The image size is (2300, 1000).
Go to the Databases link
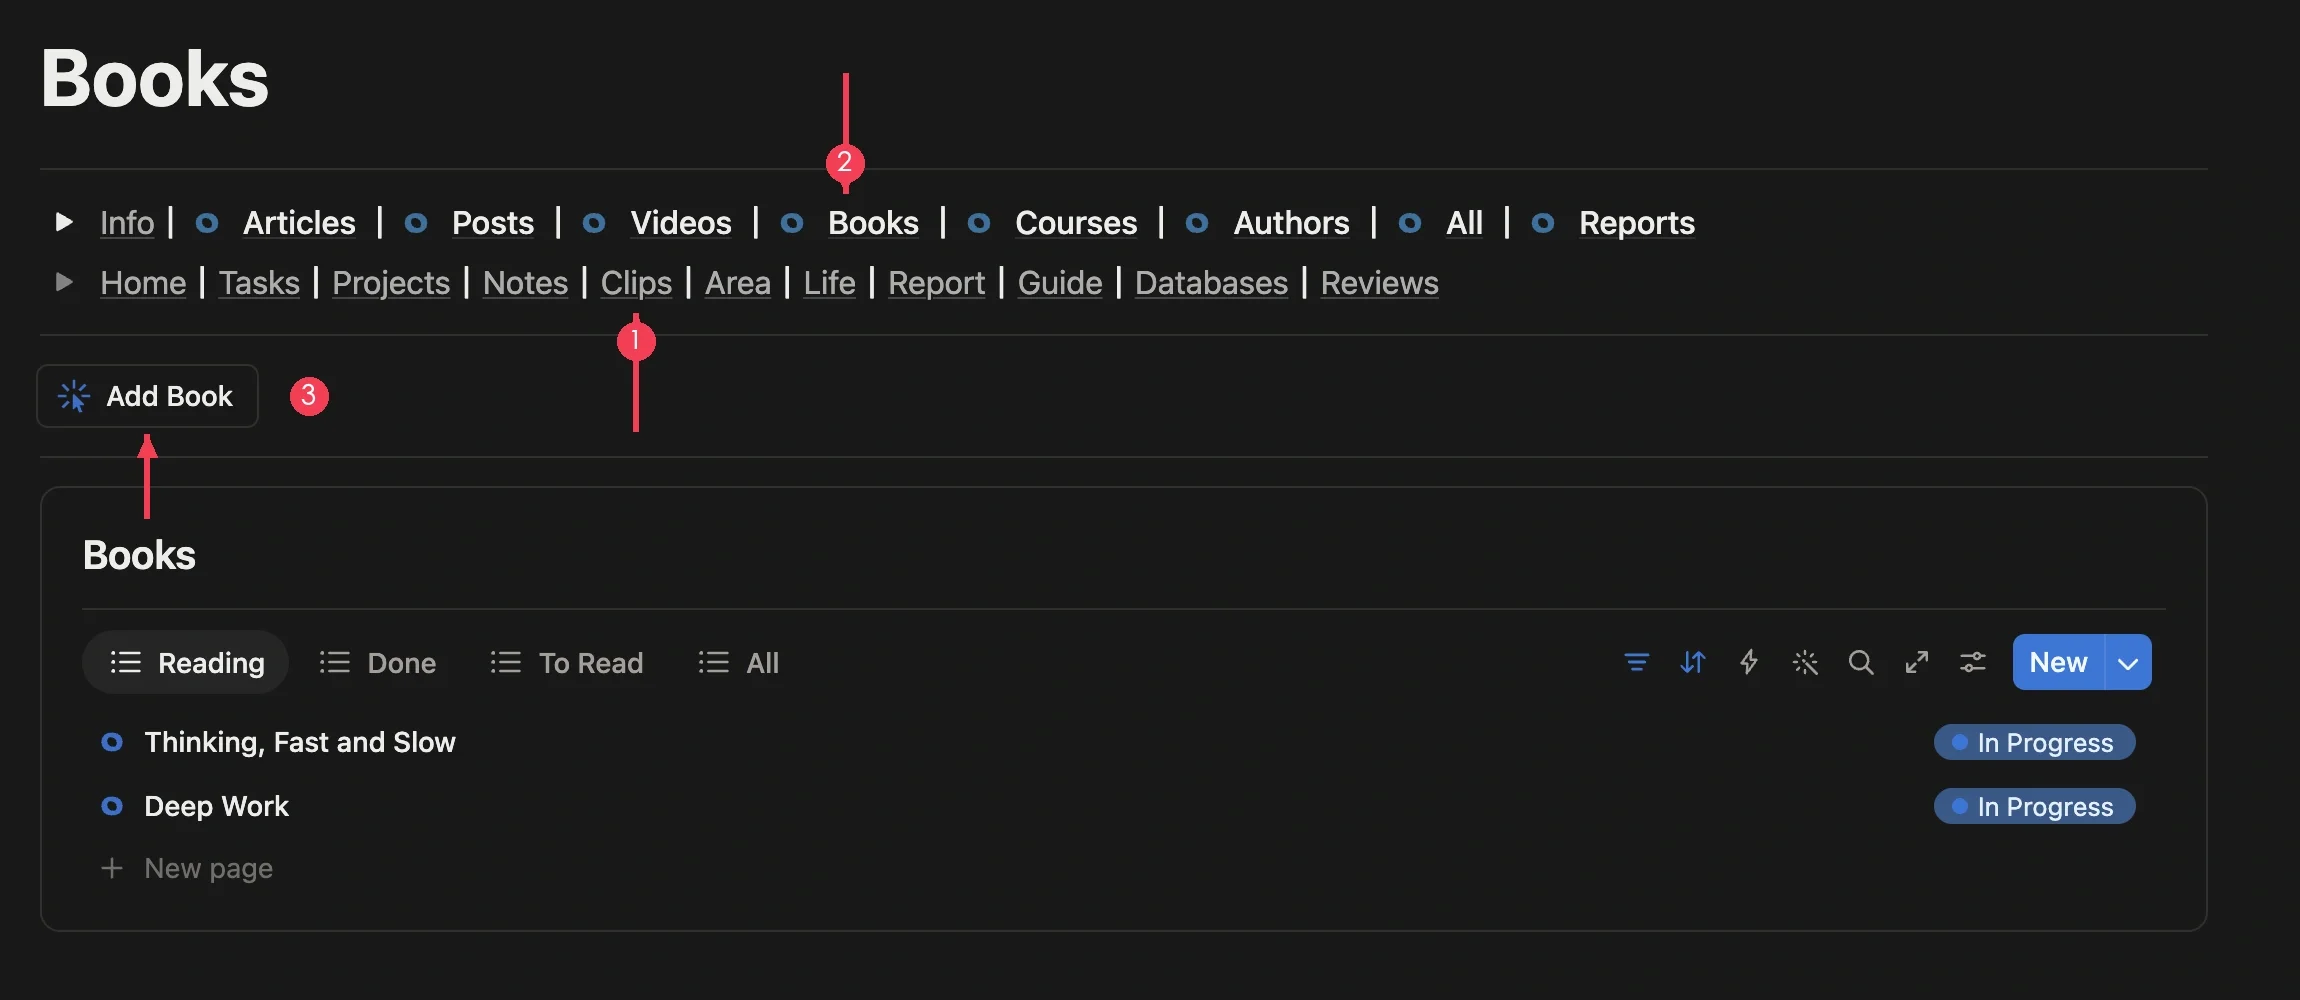pos(1211,283)
